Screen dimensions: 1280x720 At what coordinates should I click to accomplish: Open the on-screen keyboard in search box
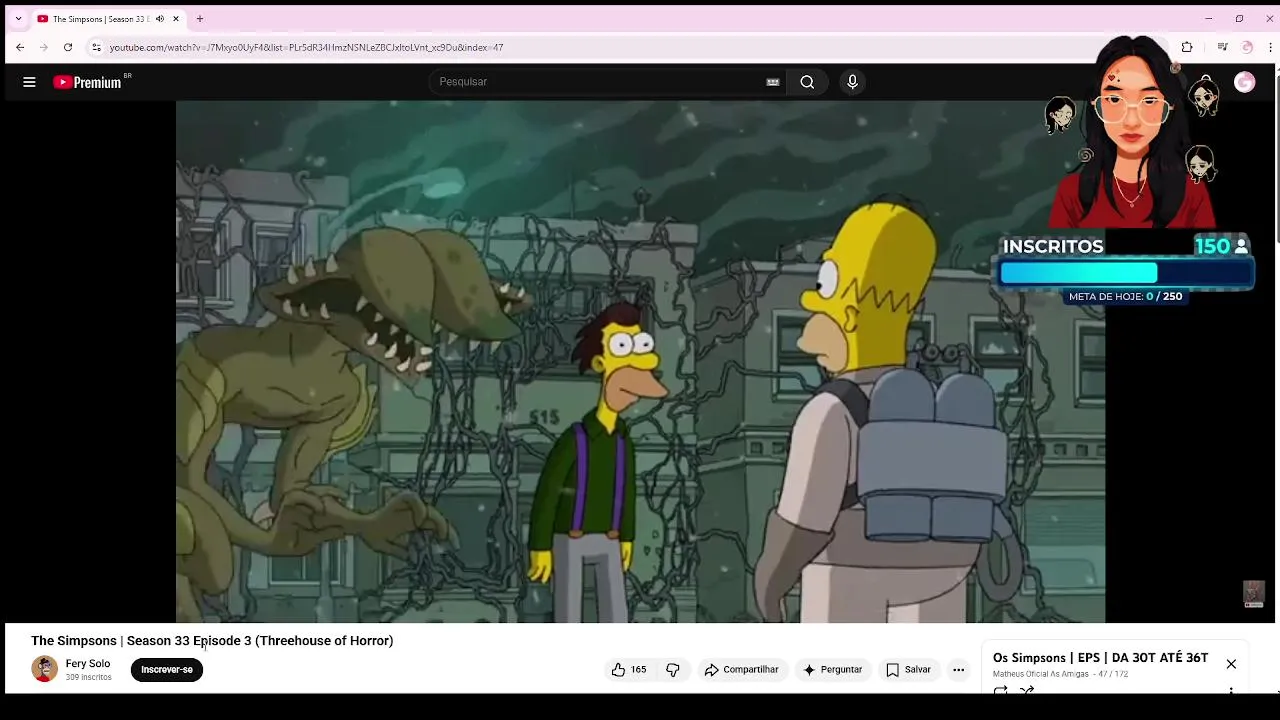[773, 82]
